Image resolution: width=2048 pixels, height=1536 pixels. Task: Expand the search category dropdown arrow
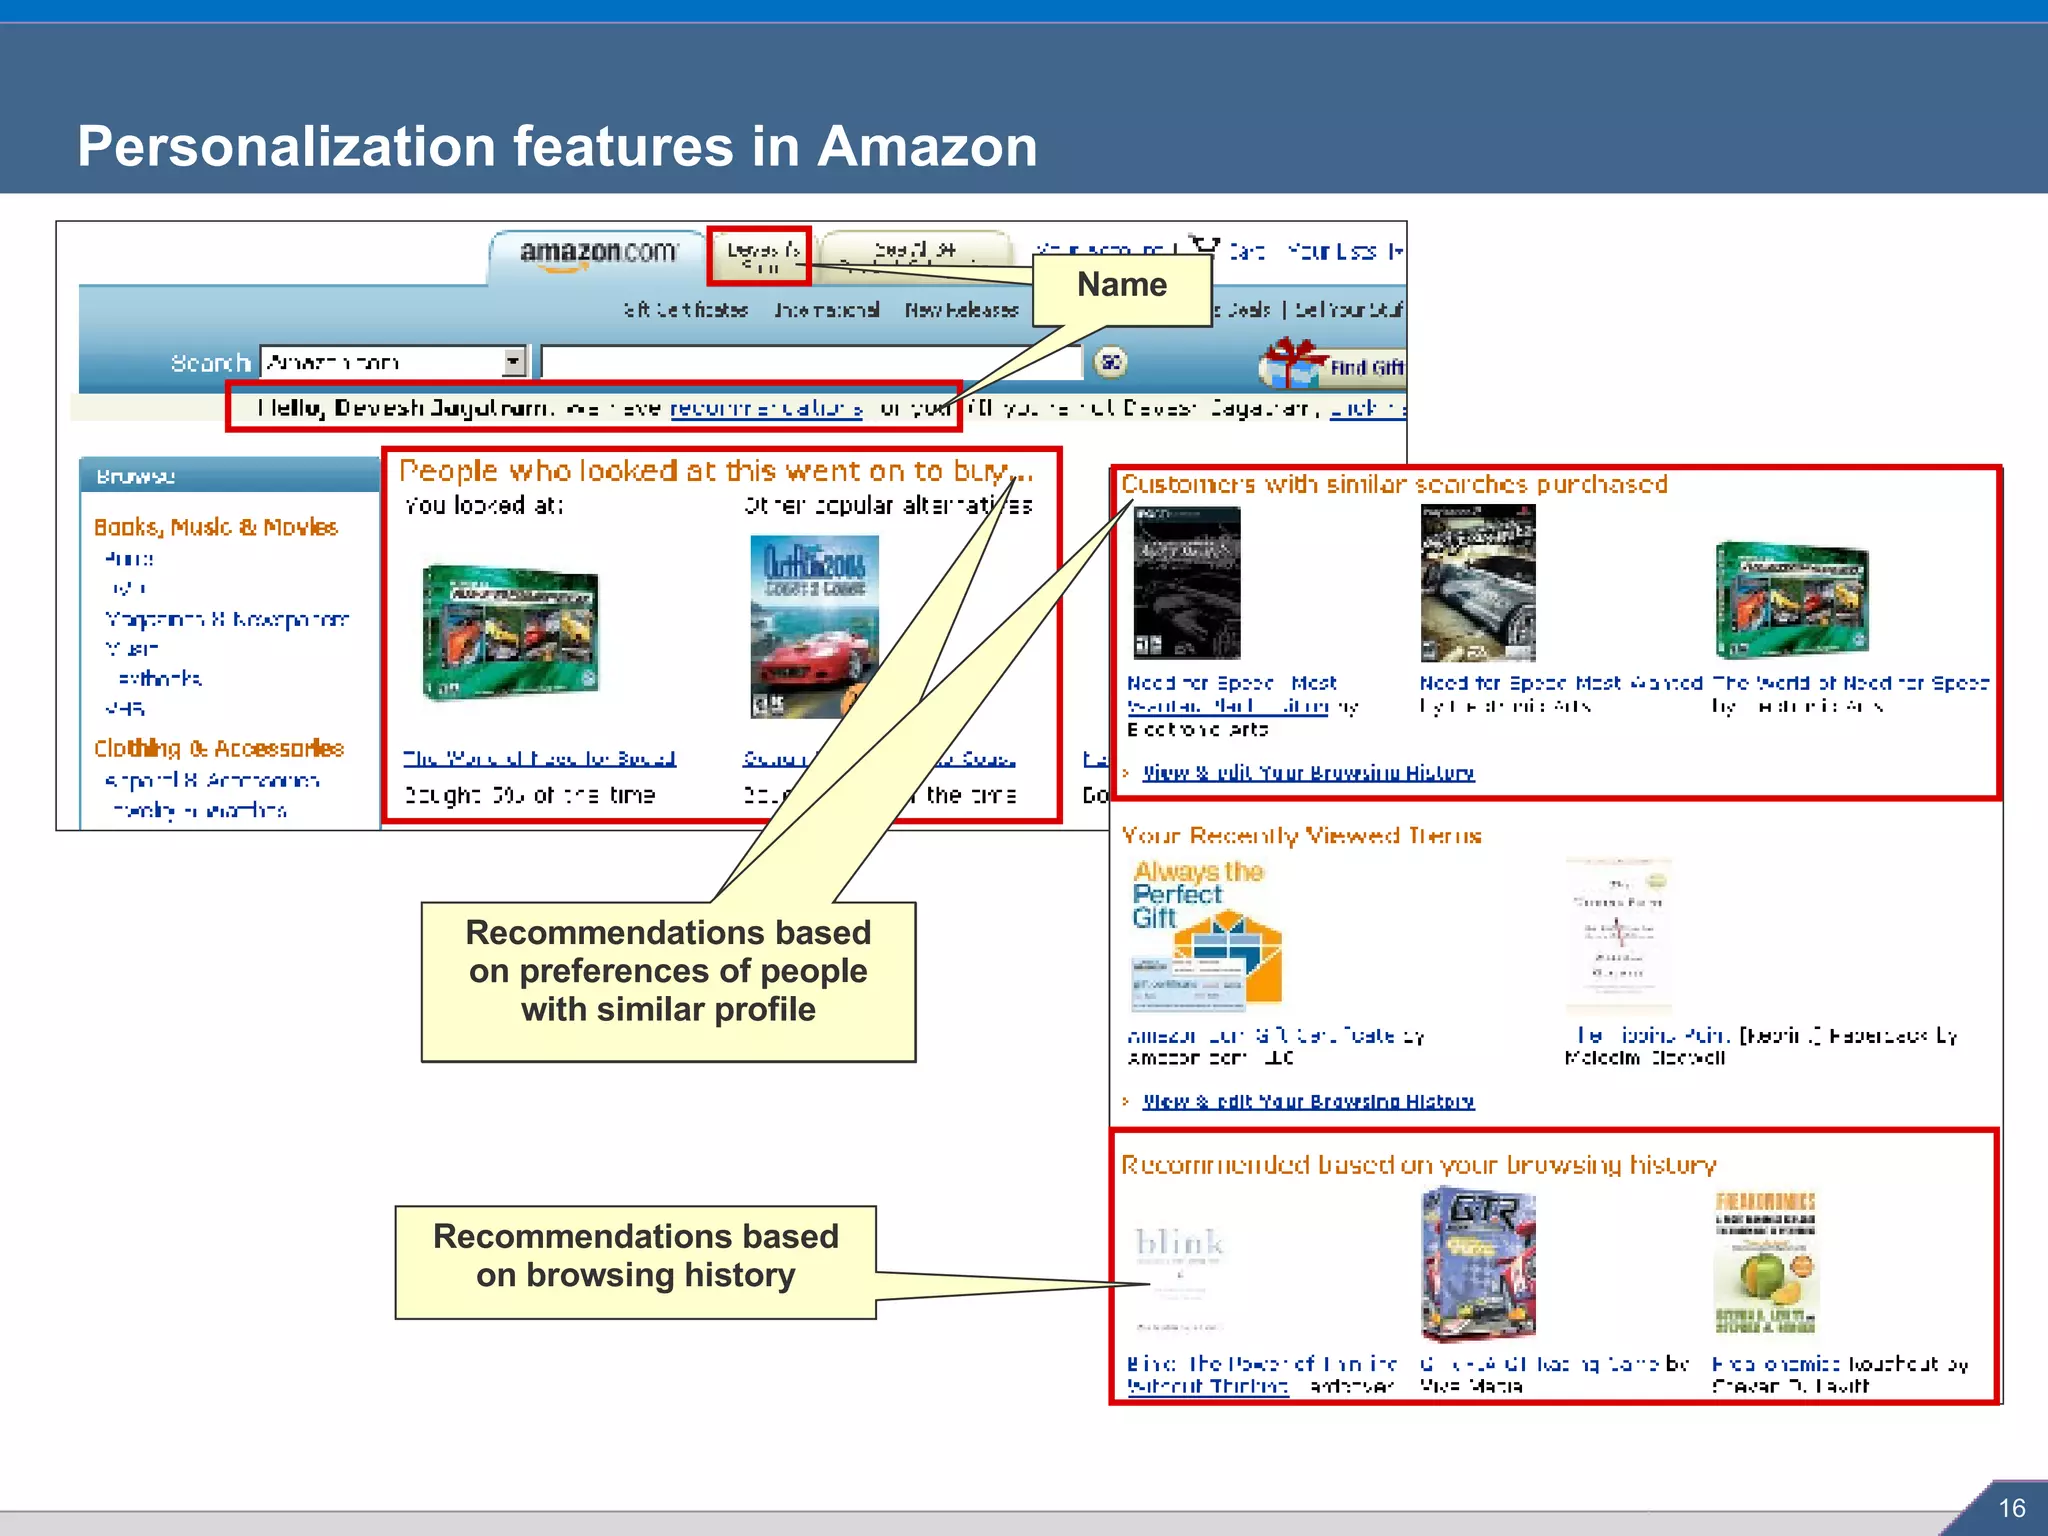coord(514,361)
